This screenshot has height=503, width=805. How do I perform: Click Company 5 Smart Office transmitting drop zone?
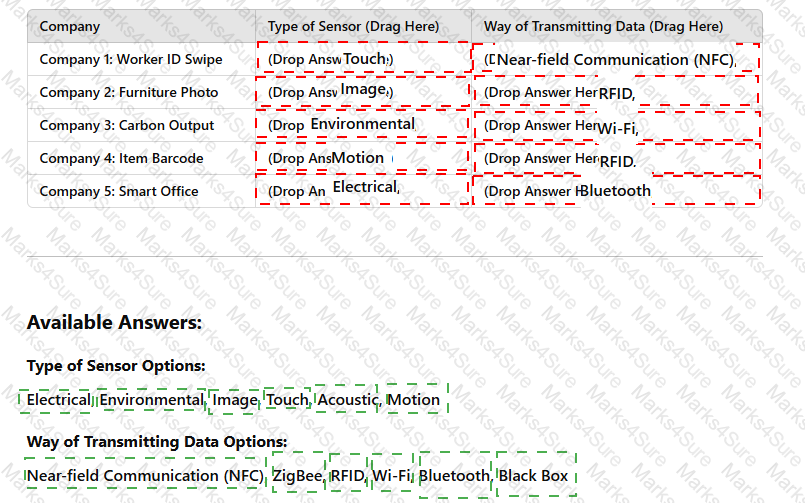pos(617,190)
